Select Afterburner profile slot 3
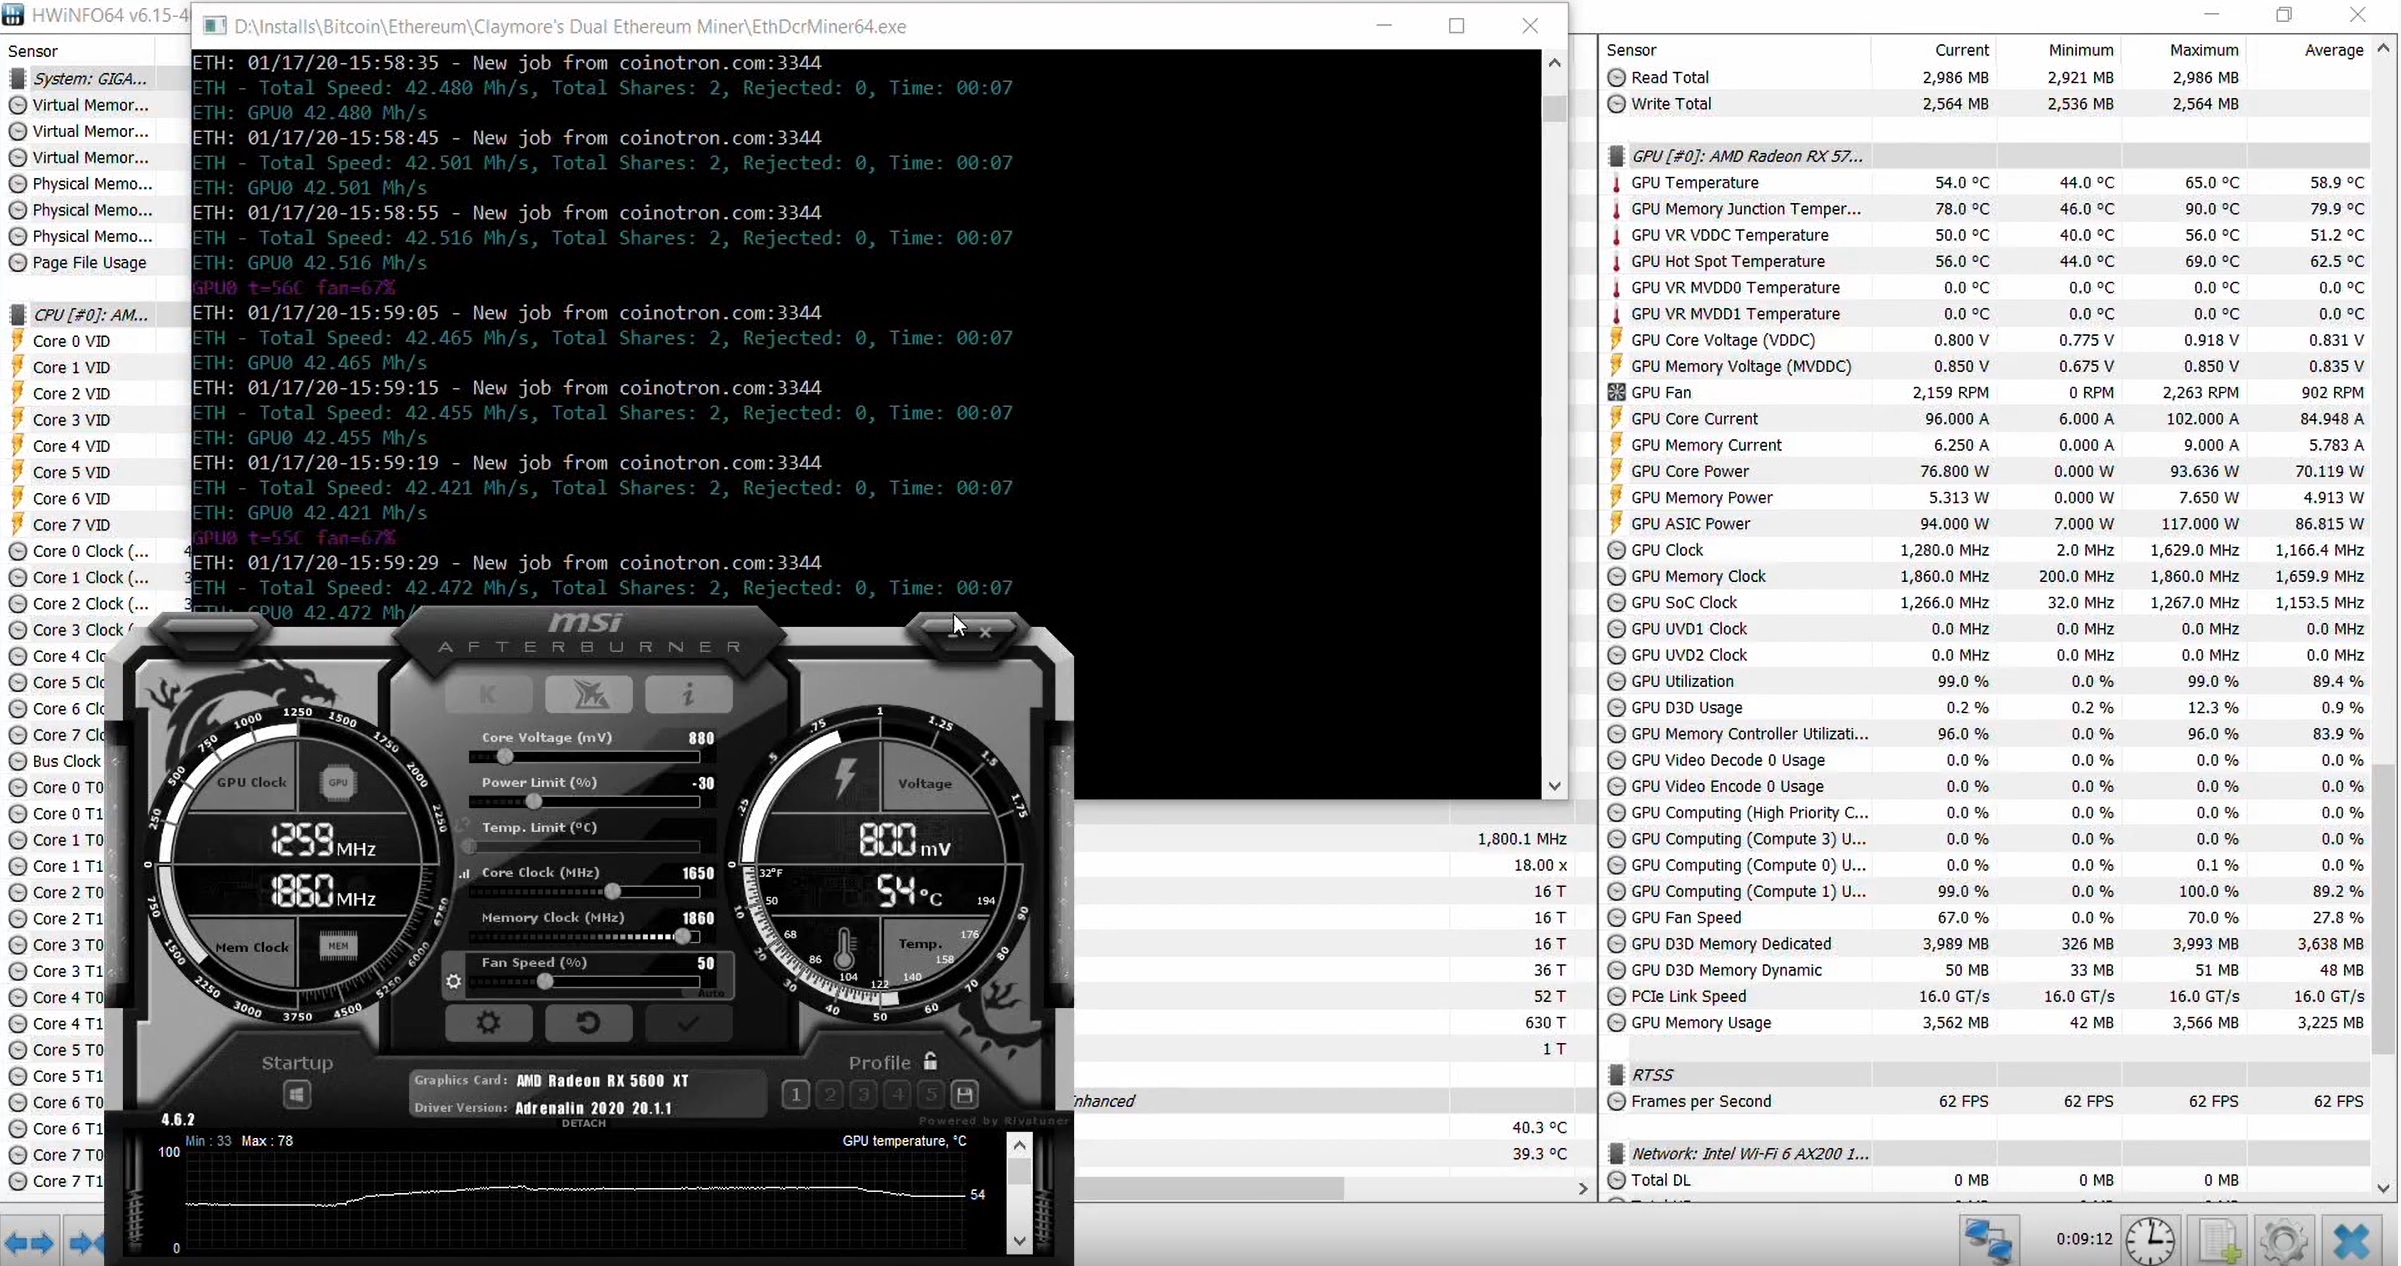The height and width of the screenshot is (1266, 2401). coord(864,1095)
